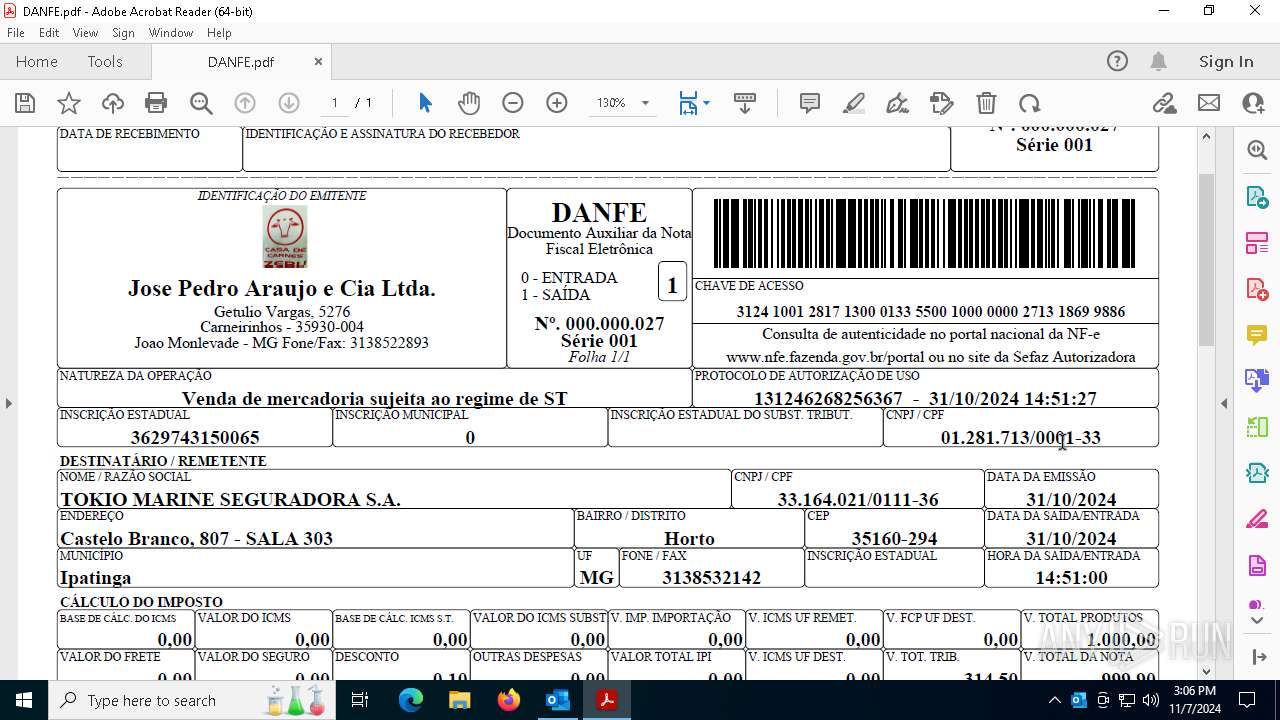Open the Sign pen tool in the toolbar

898,103
